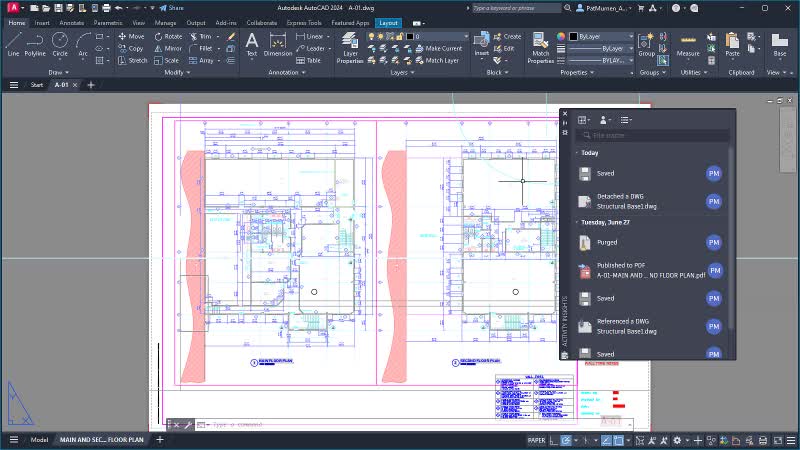Toggle object snap tracking in status bar

[x=606, y=440]
